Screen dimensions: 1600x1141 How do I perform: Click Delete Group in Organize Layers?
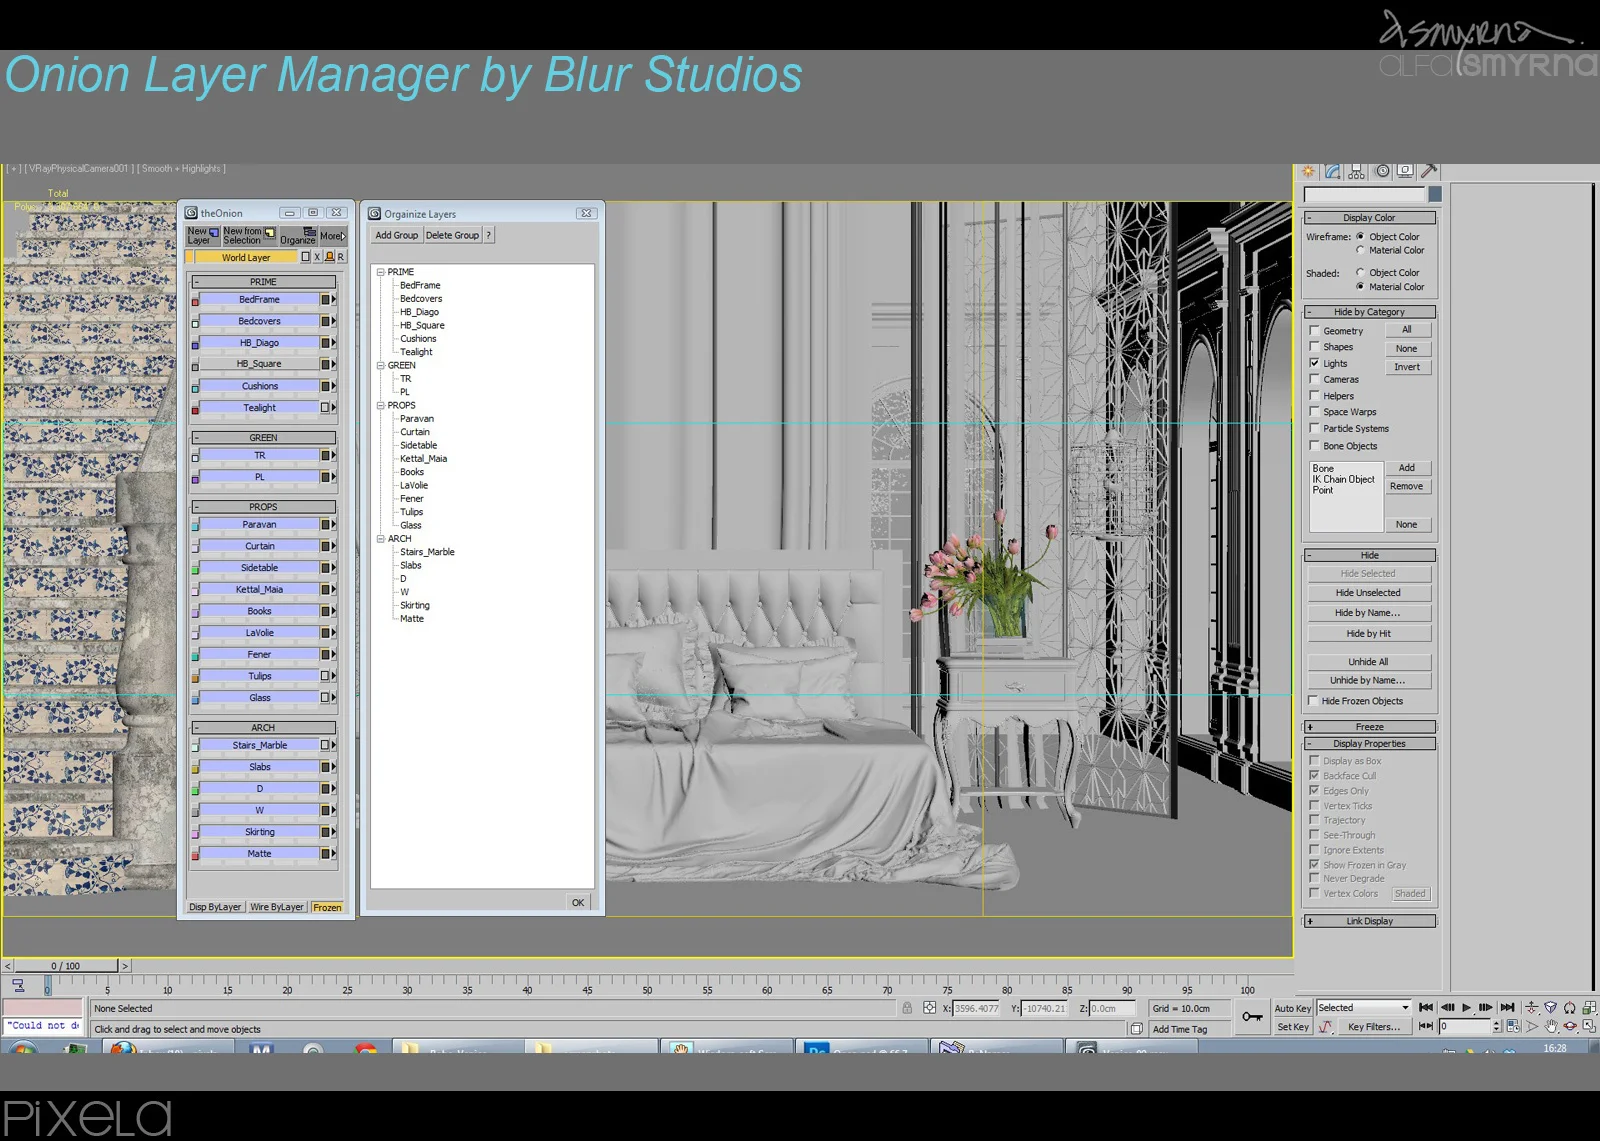453,235
